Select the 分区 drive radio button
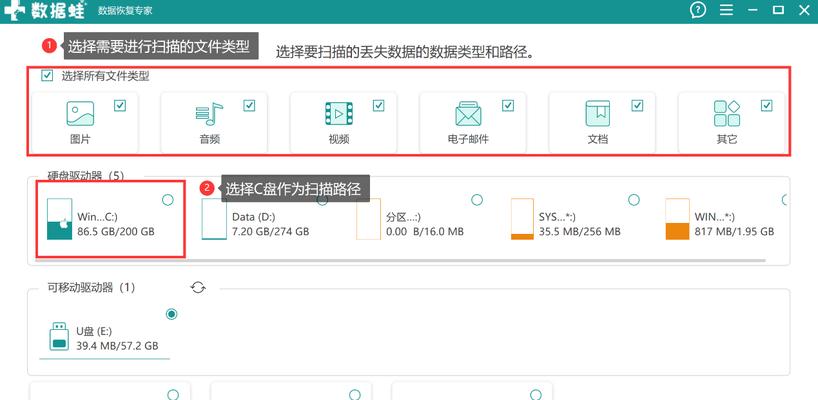 [477, 200]
